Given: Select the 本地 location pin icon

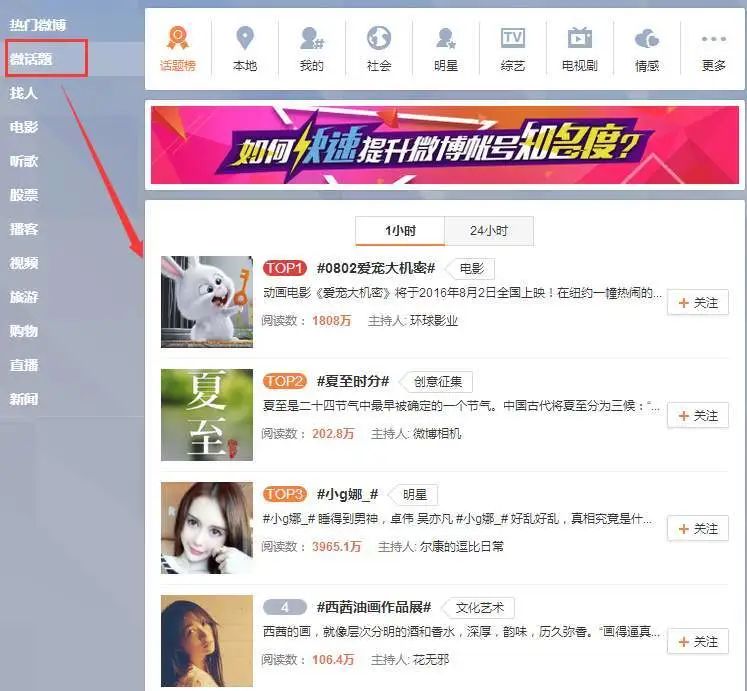Looking at the screenshot, I should click(x=244, y=40).
